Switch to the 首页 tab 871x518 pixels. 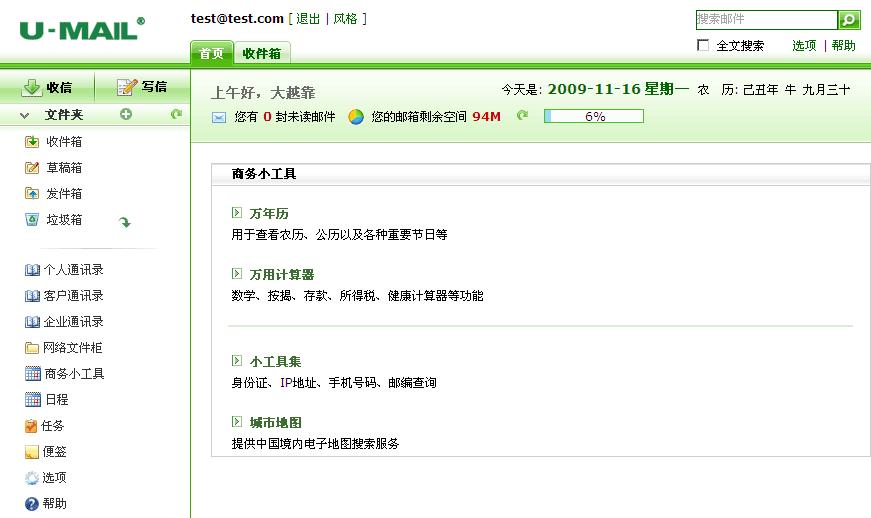(x=212, y=54)
